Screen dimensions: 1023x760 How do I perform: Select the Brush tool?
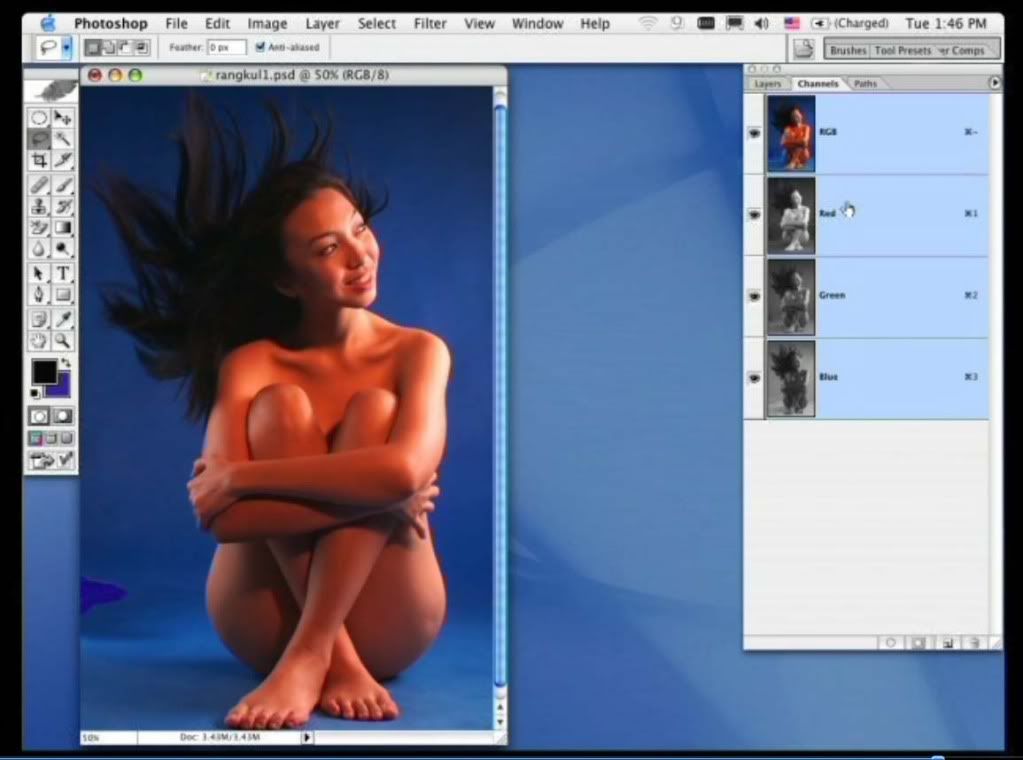tap(63, 185)
